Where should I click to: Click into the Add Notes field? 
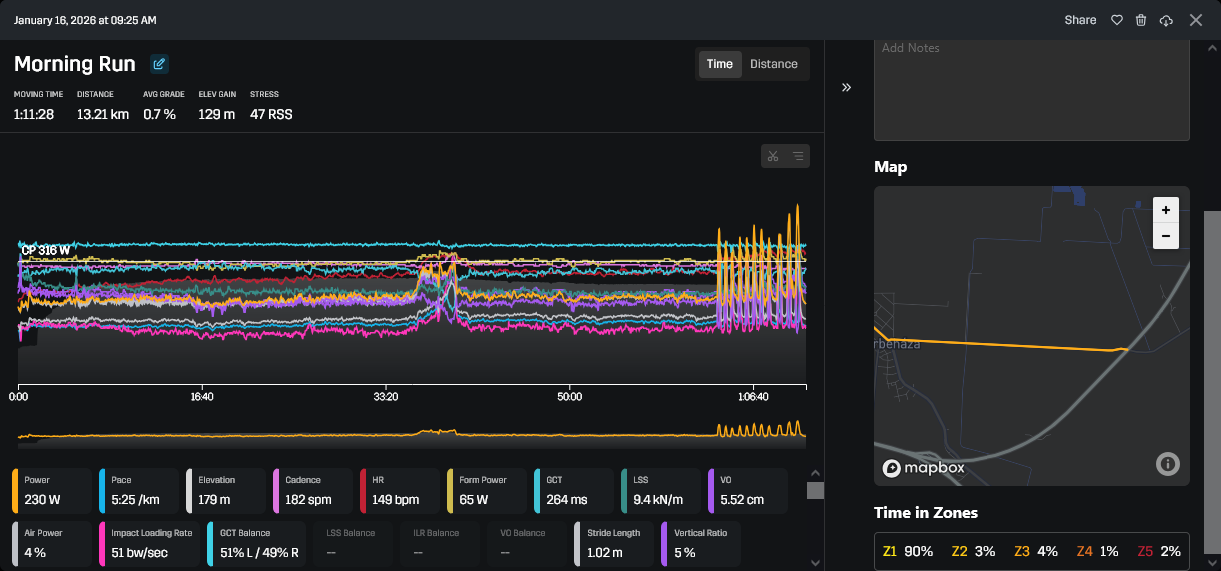pos(1032,89)
